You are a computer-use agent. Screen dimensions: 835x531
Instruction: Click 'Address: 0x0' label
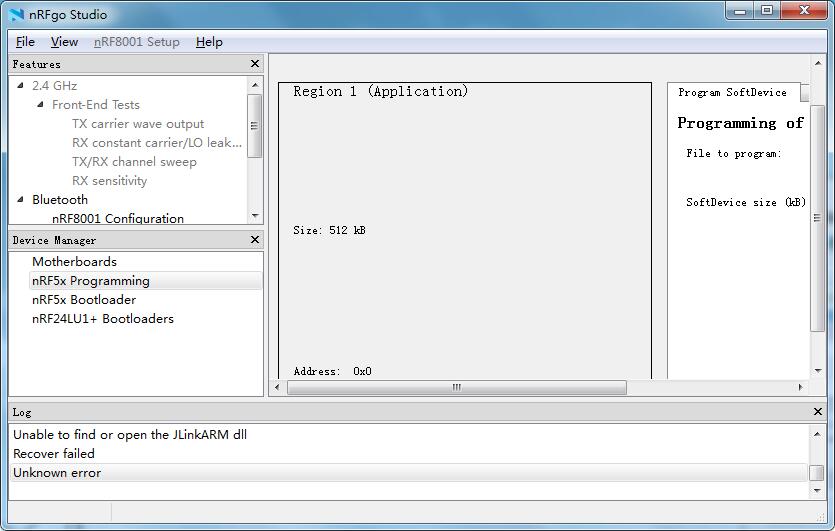point(332,371)
